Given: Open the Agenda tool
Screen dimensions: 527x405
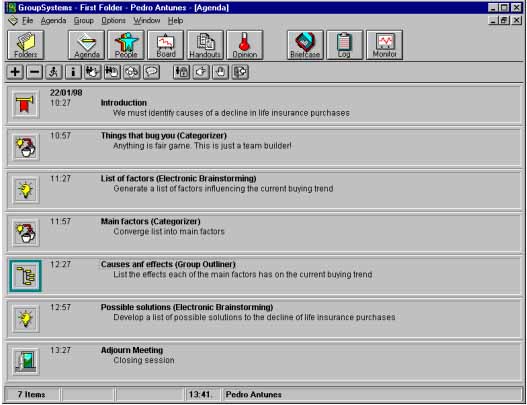Looking at the screenshot, I should click(x=87, y=45).
